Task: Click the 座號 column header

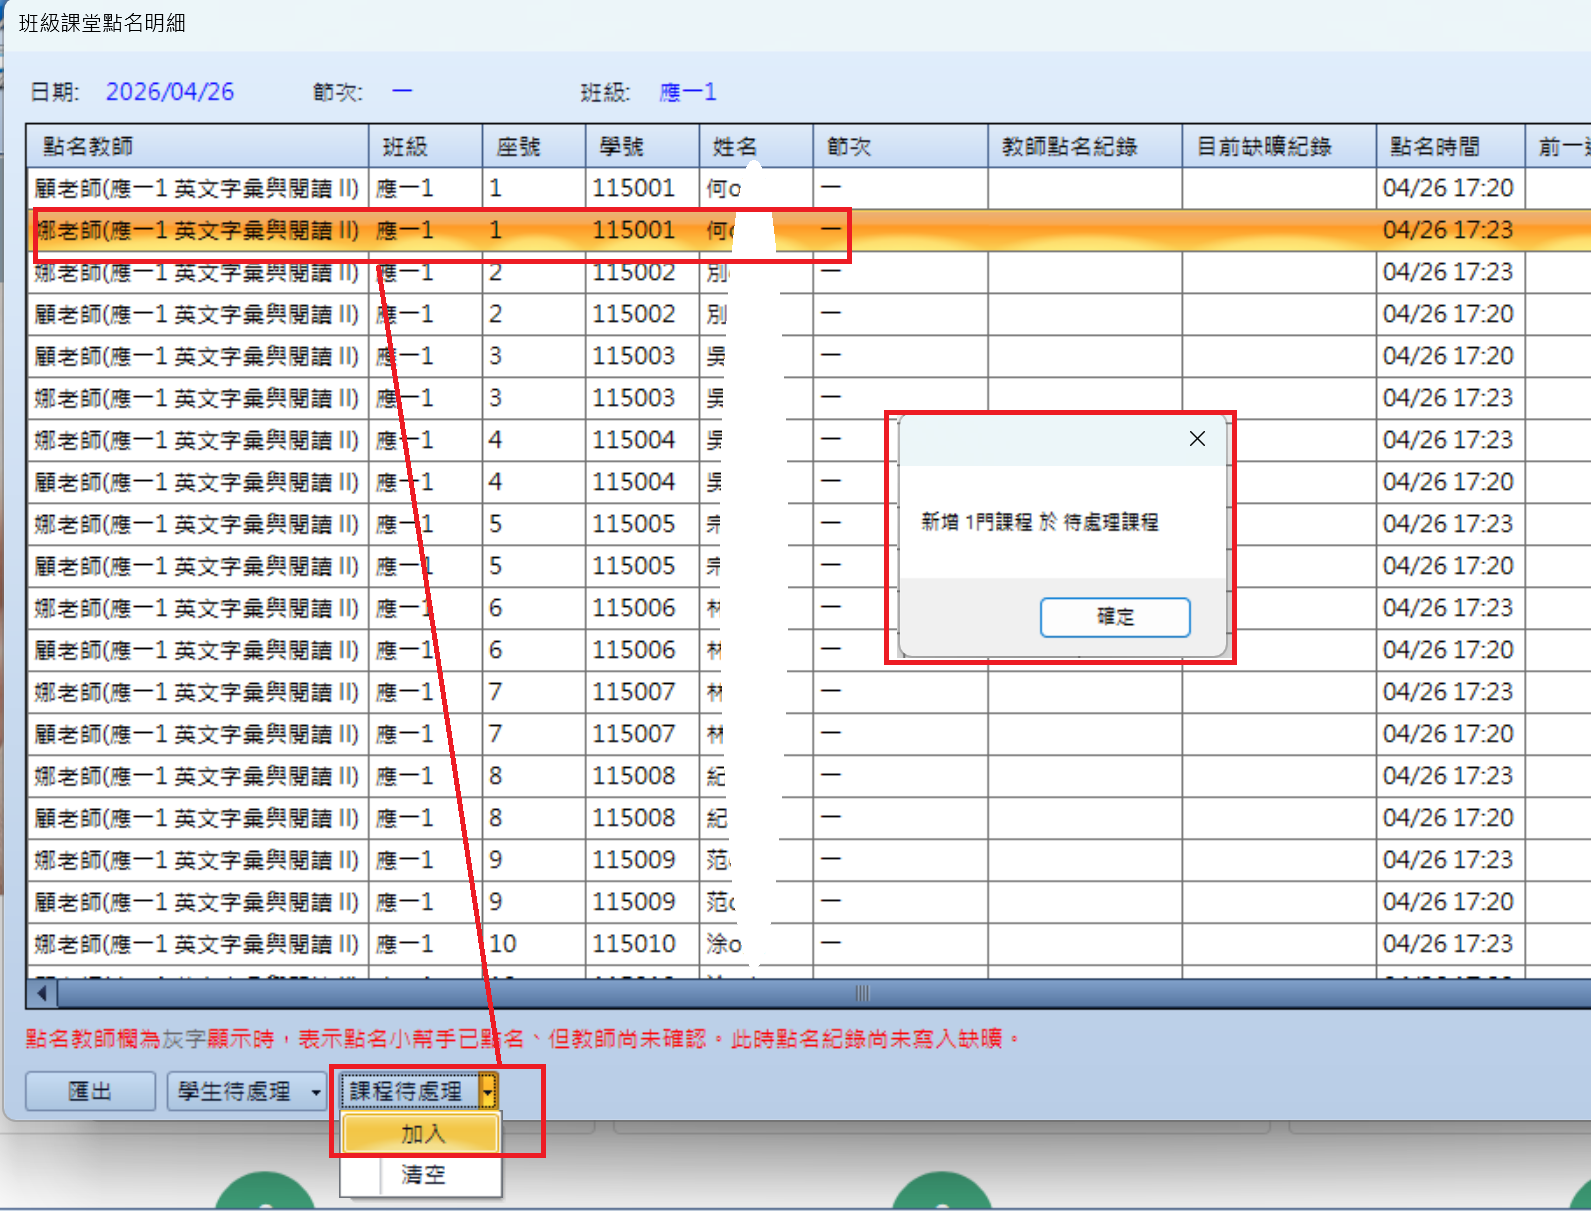Action: coord(534,147)
